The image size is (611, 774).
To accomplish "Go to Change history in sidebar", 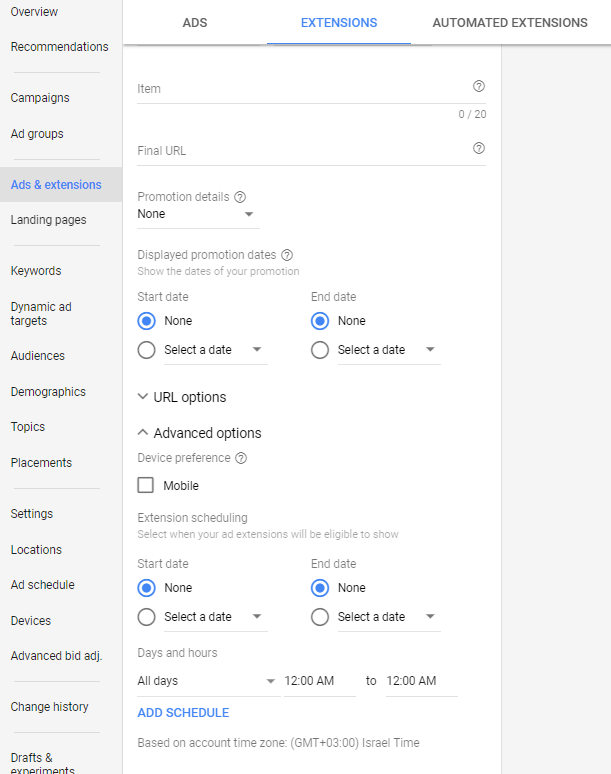I will pyautogui.click(x=49, y=707).
